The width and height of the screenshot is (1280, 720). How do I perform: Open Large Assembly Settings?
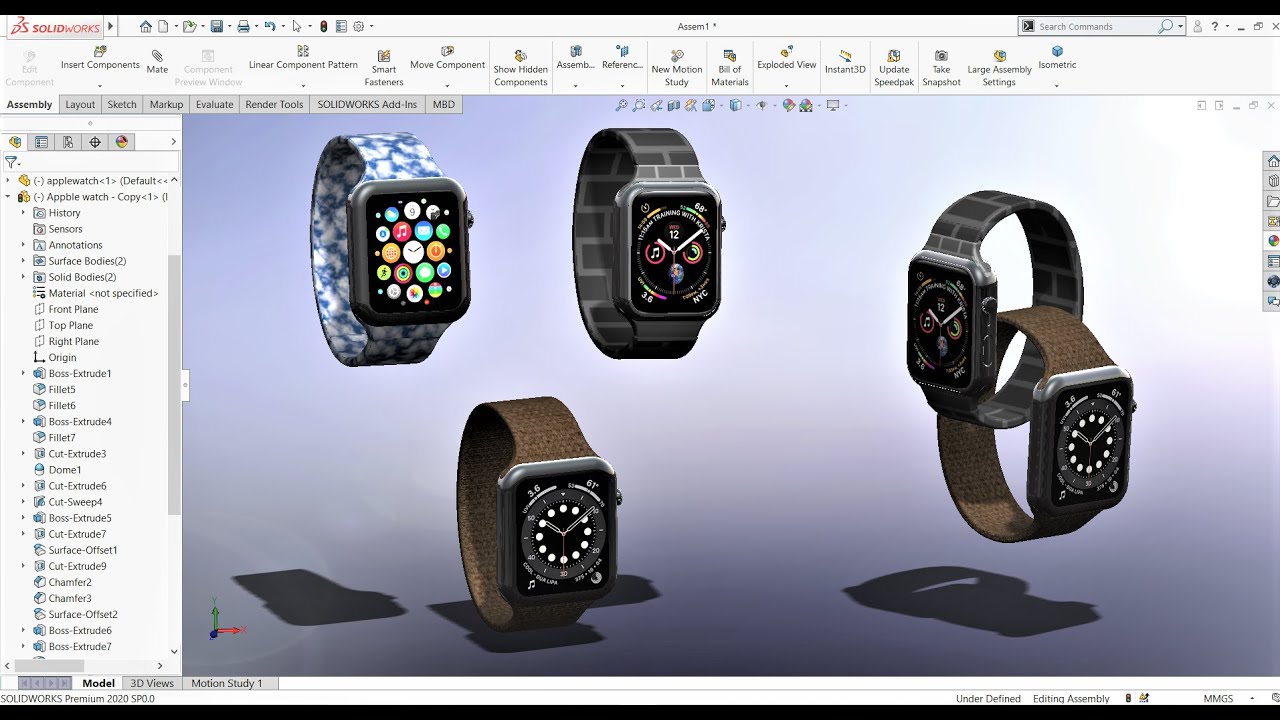(x=999, y=69)
